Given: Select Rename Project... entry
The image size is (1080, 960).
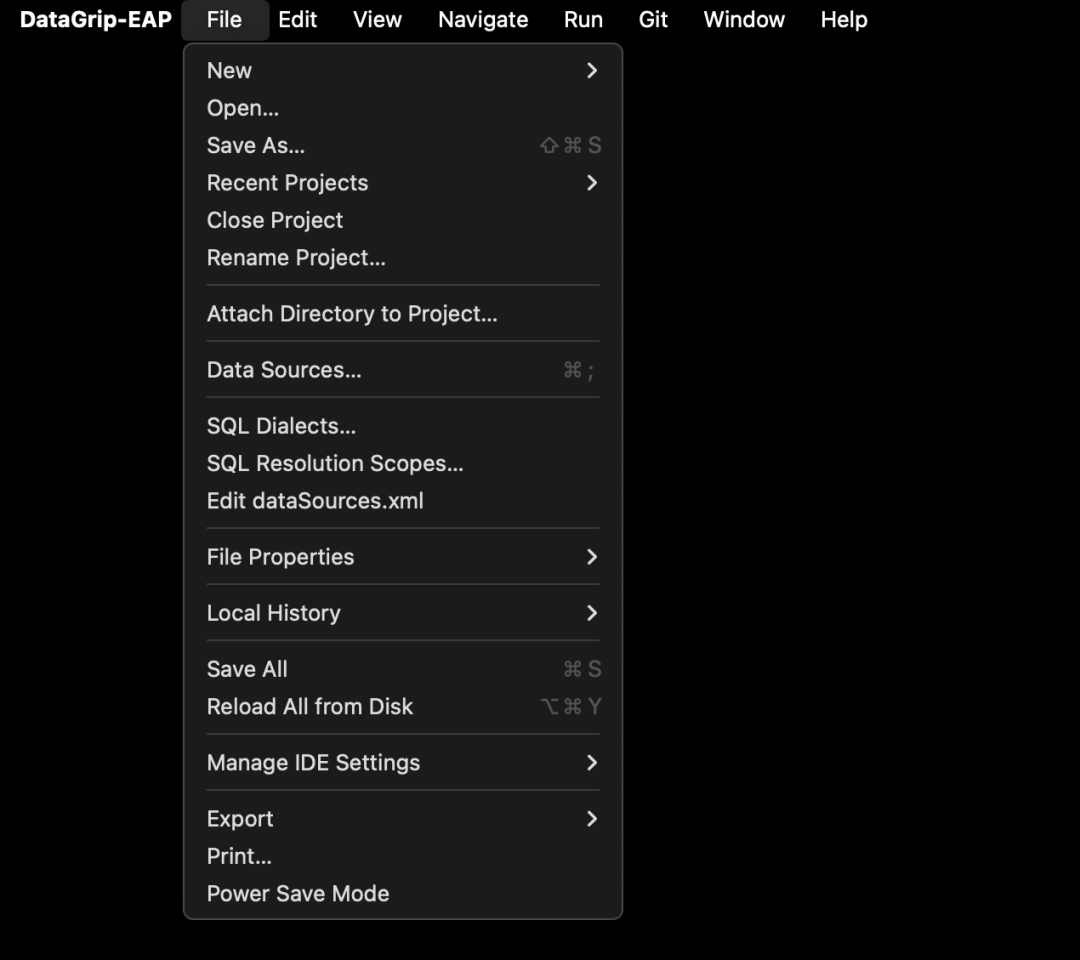Looking at the screenshot, I should [x=403, y=258].
